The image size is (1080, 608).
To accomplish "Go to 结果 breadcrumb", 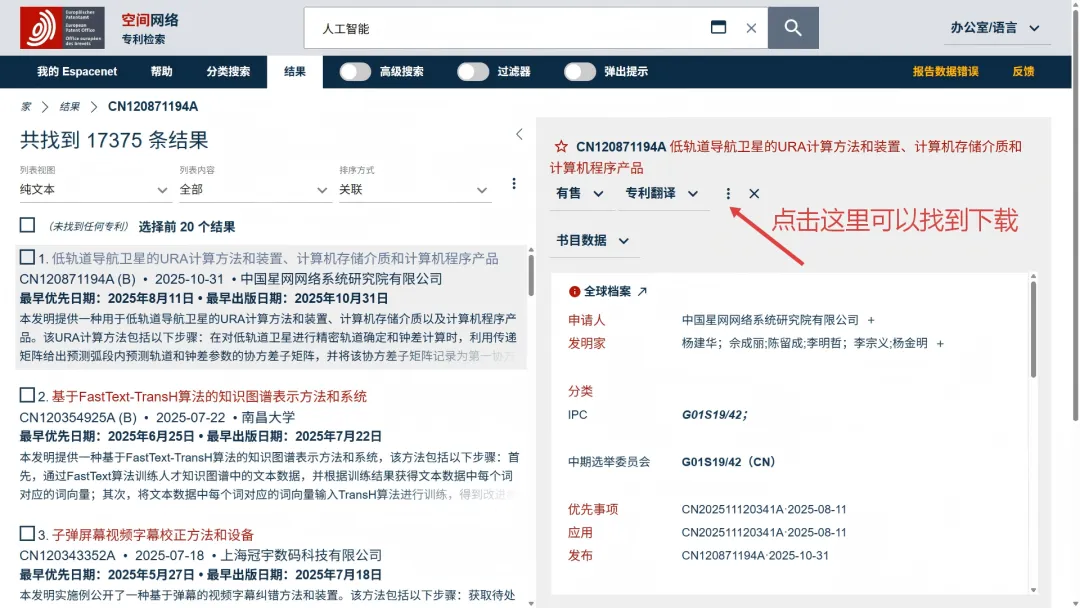I will click(69, 107).
